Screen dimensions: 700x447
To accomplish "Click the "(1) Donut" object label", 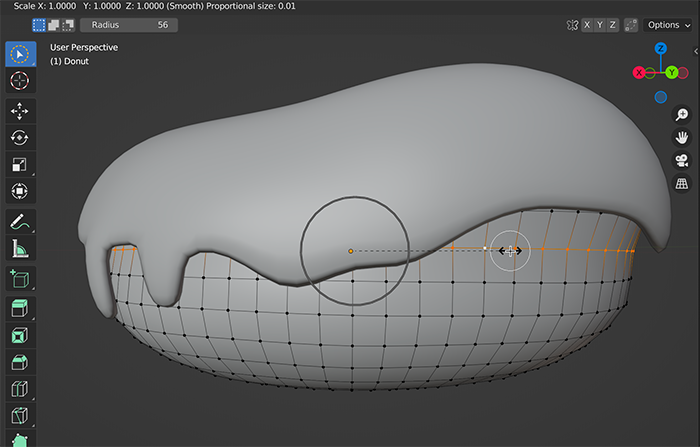I will [69, 61].
